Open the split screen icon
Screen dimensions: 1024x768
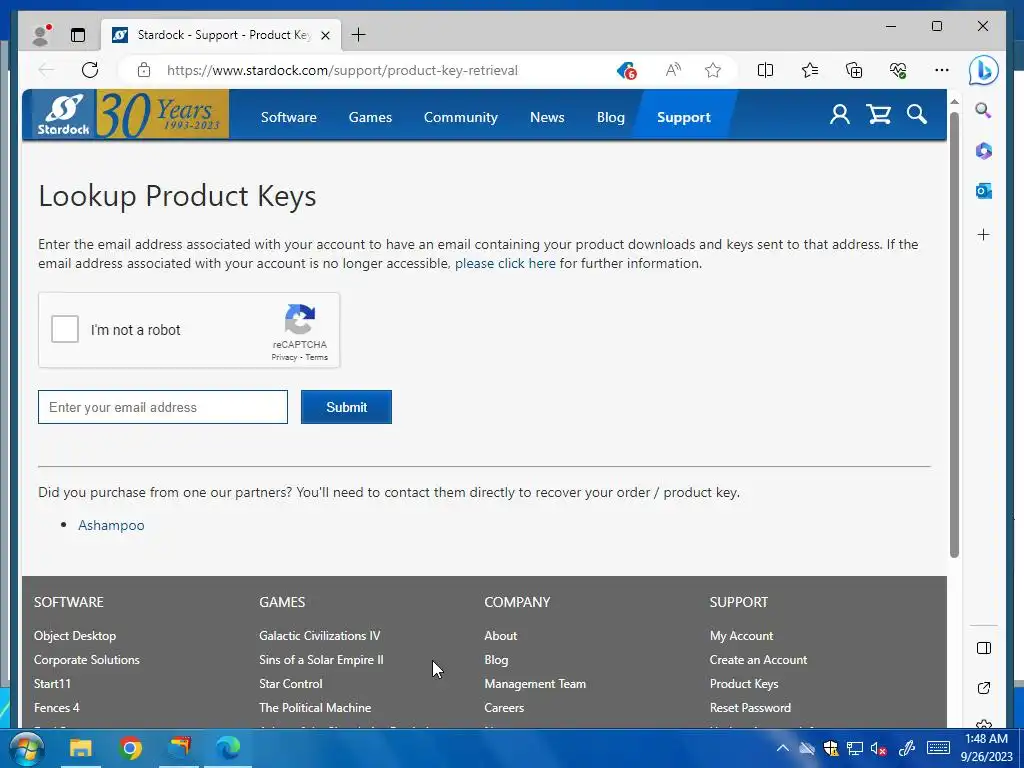(765, 70)
